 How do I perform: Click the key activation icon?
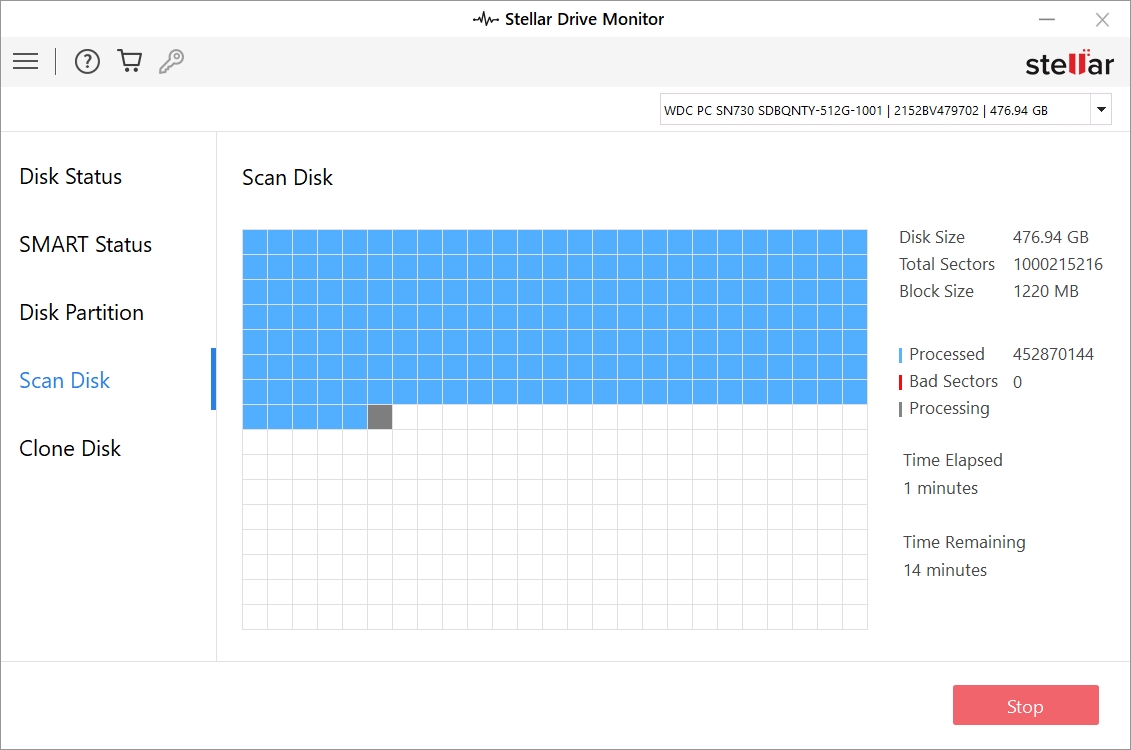tap(171, 62)
